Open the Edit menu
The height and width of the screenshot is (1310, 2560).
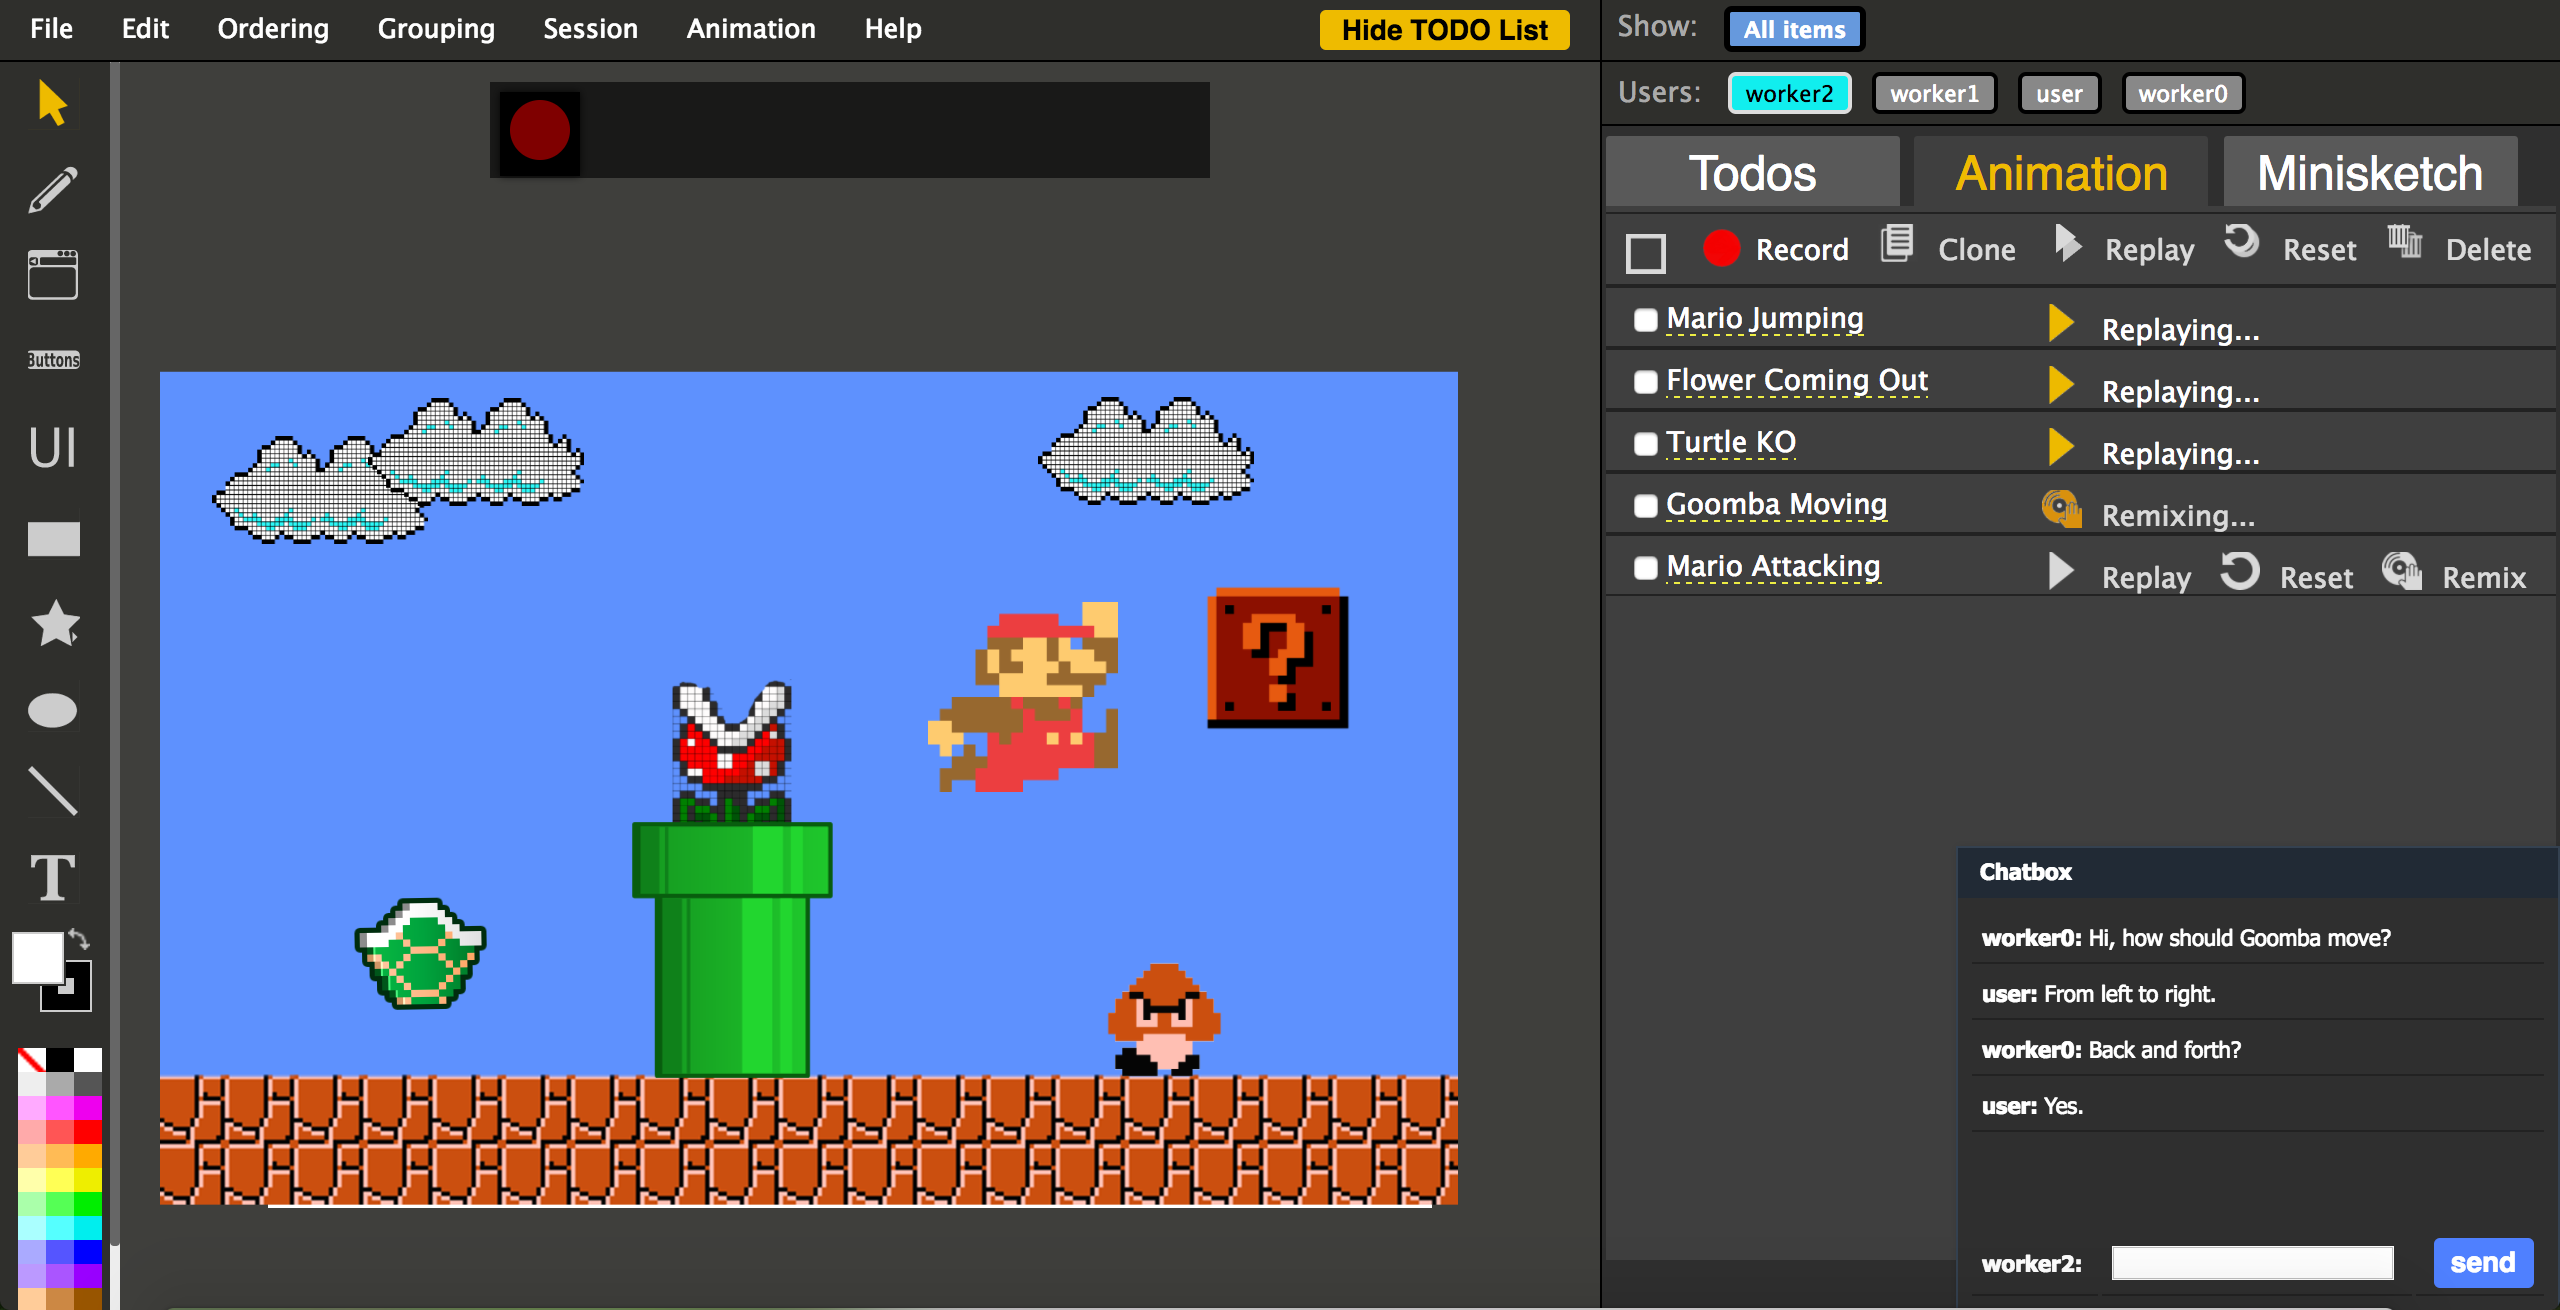click(145, 29)
